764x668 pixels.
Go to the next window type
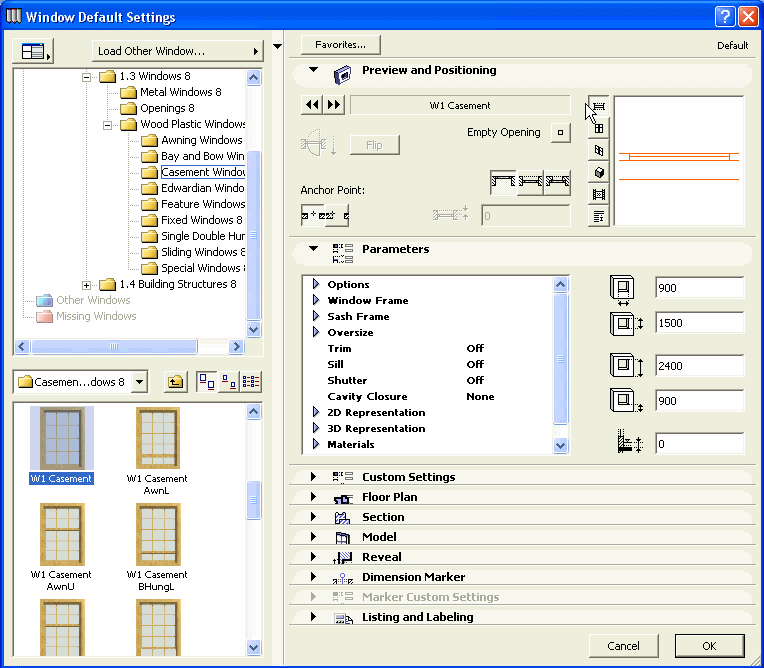tap(334, 105)
